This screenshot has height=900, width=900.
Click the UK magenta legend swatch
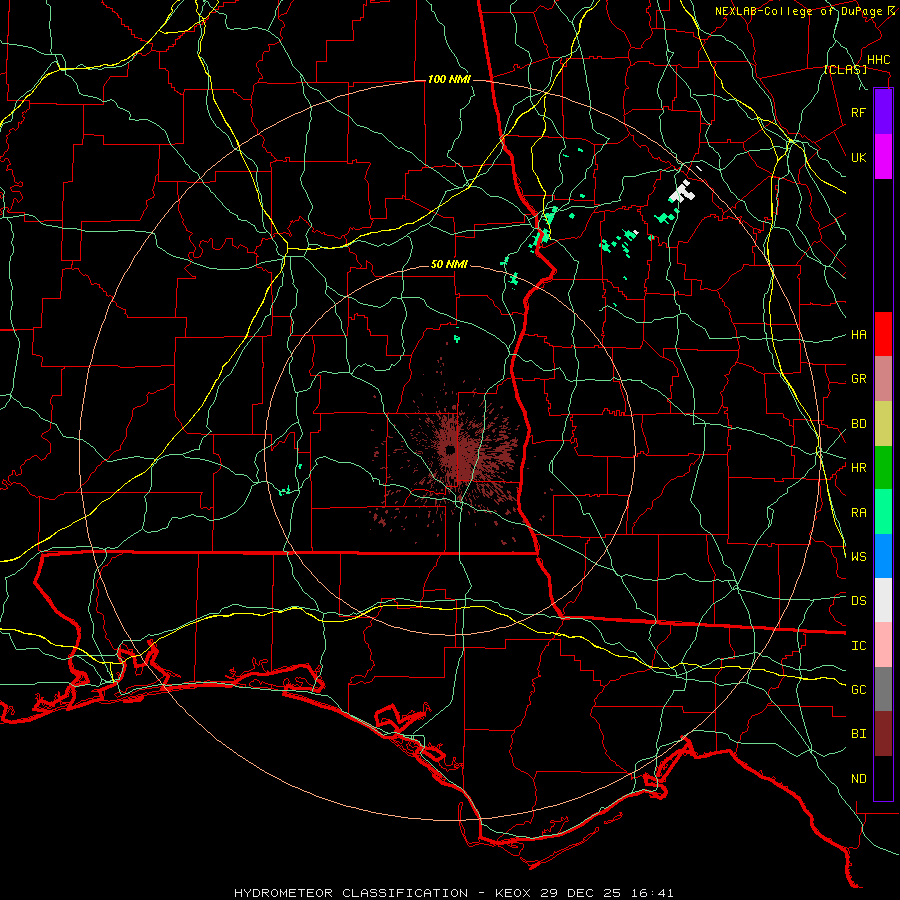883,157
